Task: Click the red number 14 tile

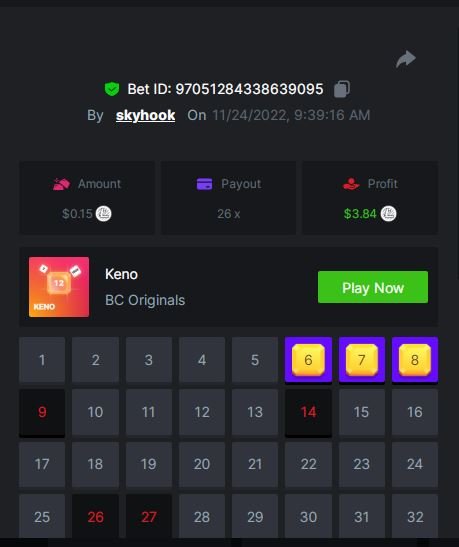Action: [308, 413]
